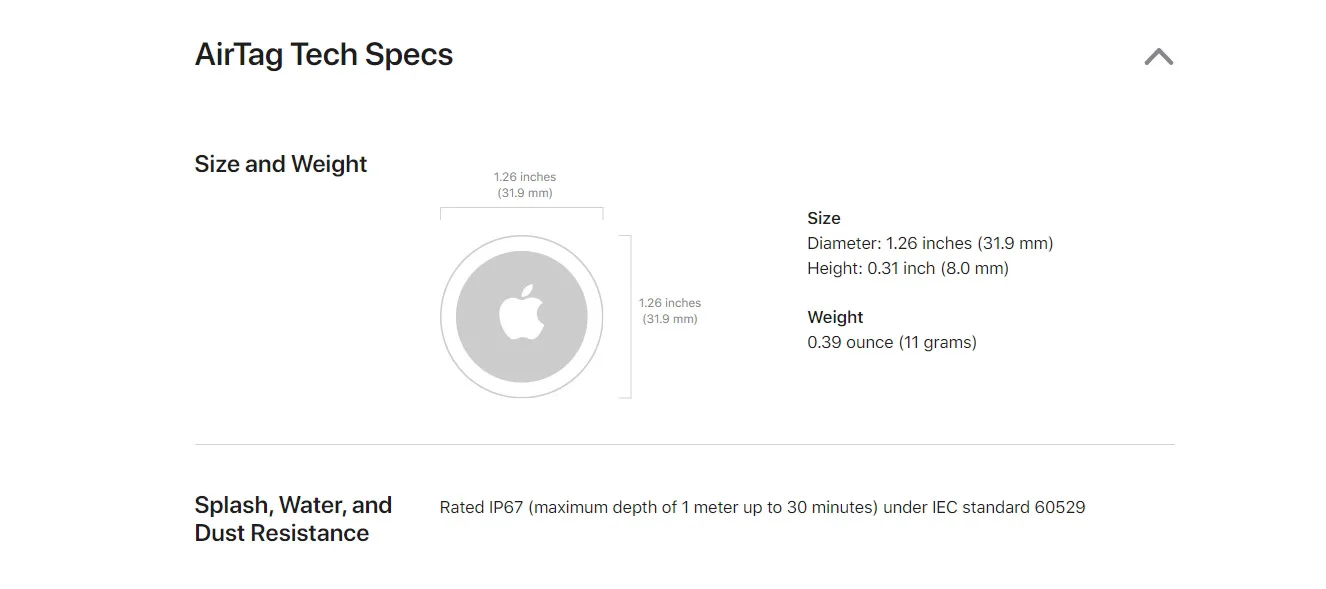Click the horizontal width bracket above the AirTag

[x=521, y=208]
